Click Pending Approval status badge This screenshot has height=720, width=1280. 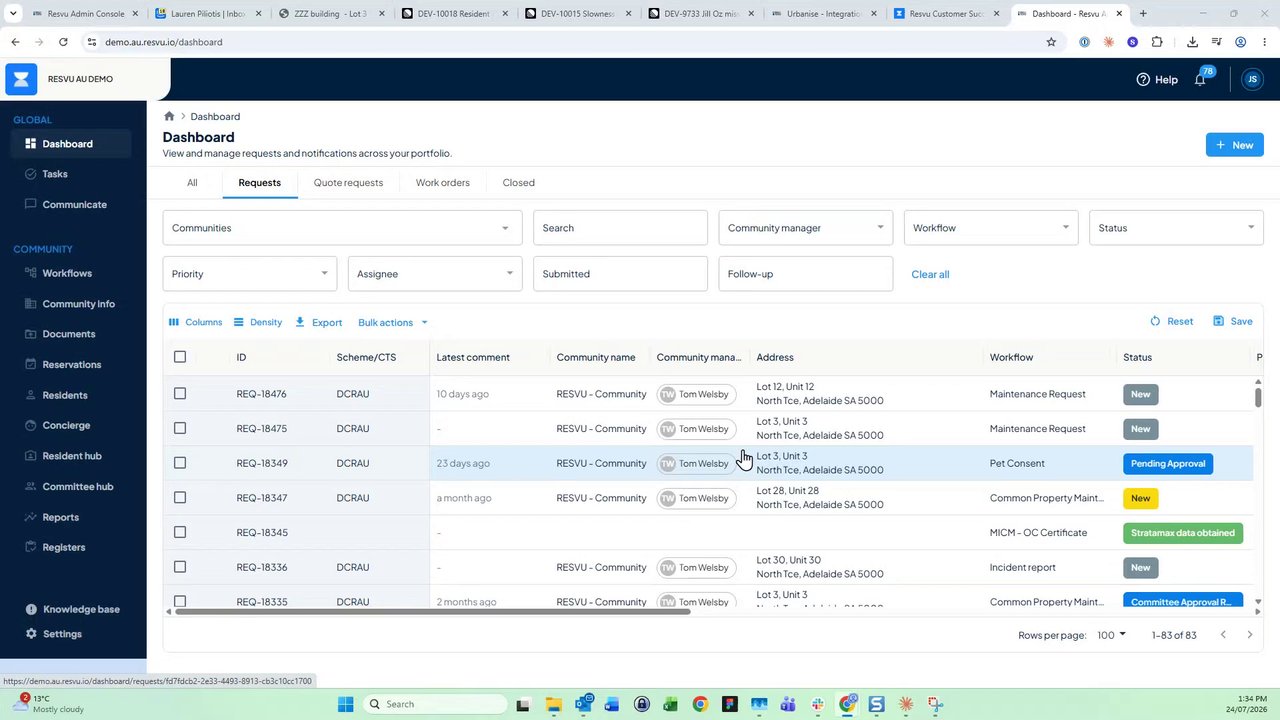point(1168,463)
